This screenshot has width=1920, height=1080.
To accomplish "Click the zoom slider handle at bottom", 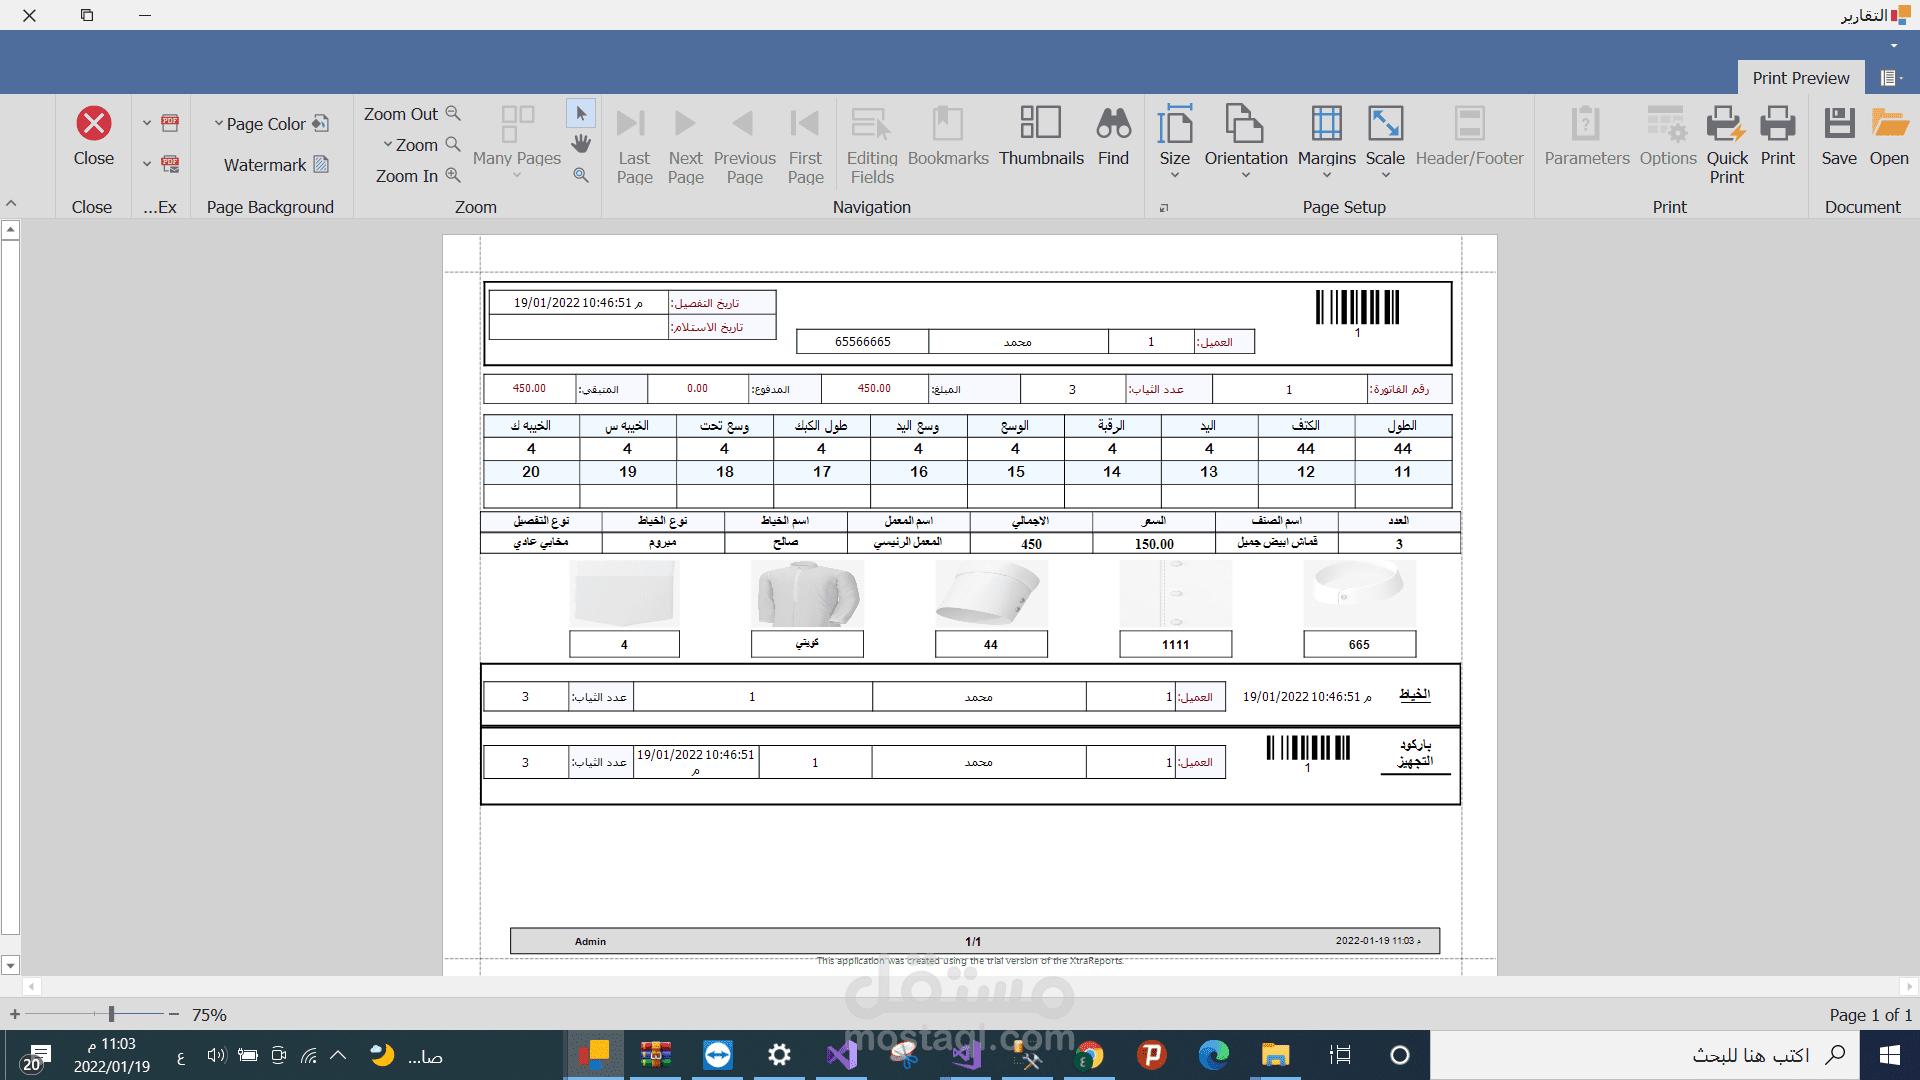I will (x=111, y=1014).
